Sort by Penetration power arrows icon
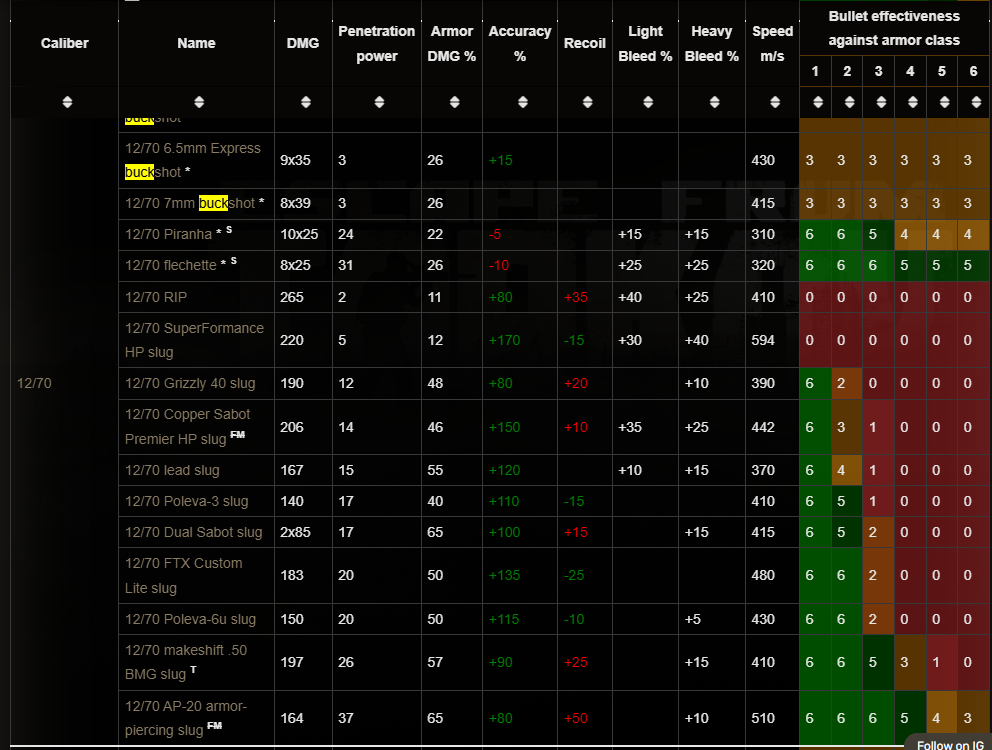Image resolution: width=992 pixels, height=750 pixels. tap(377, 102)
